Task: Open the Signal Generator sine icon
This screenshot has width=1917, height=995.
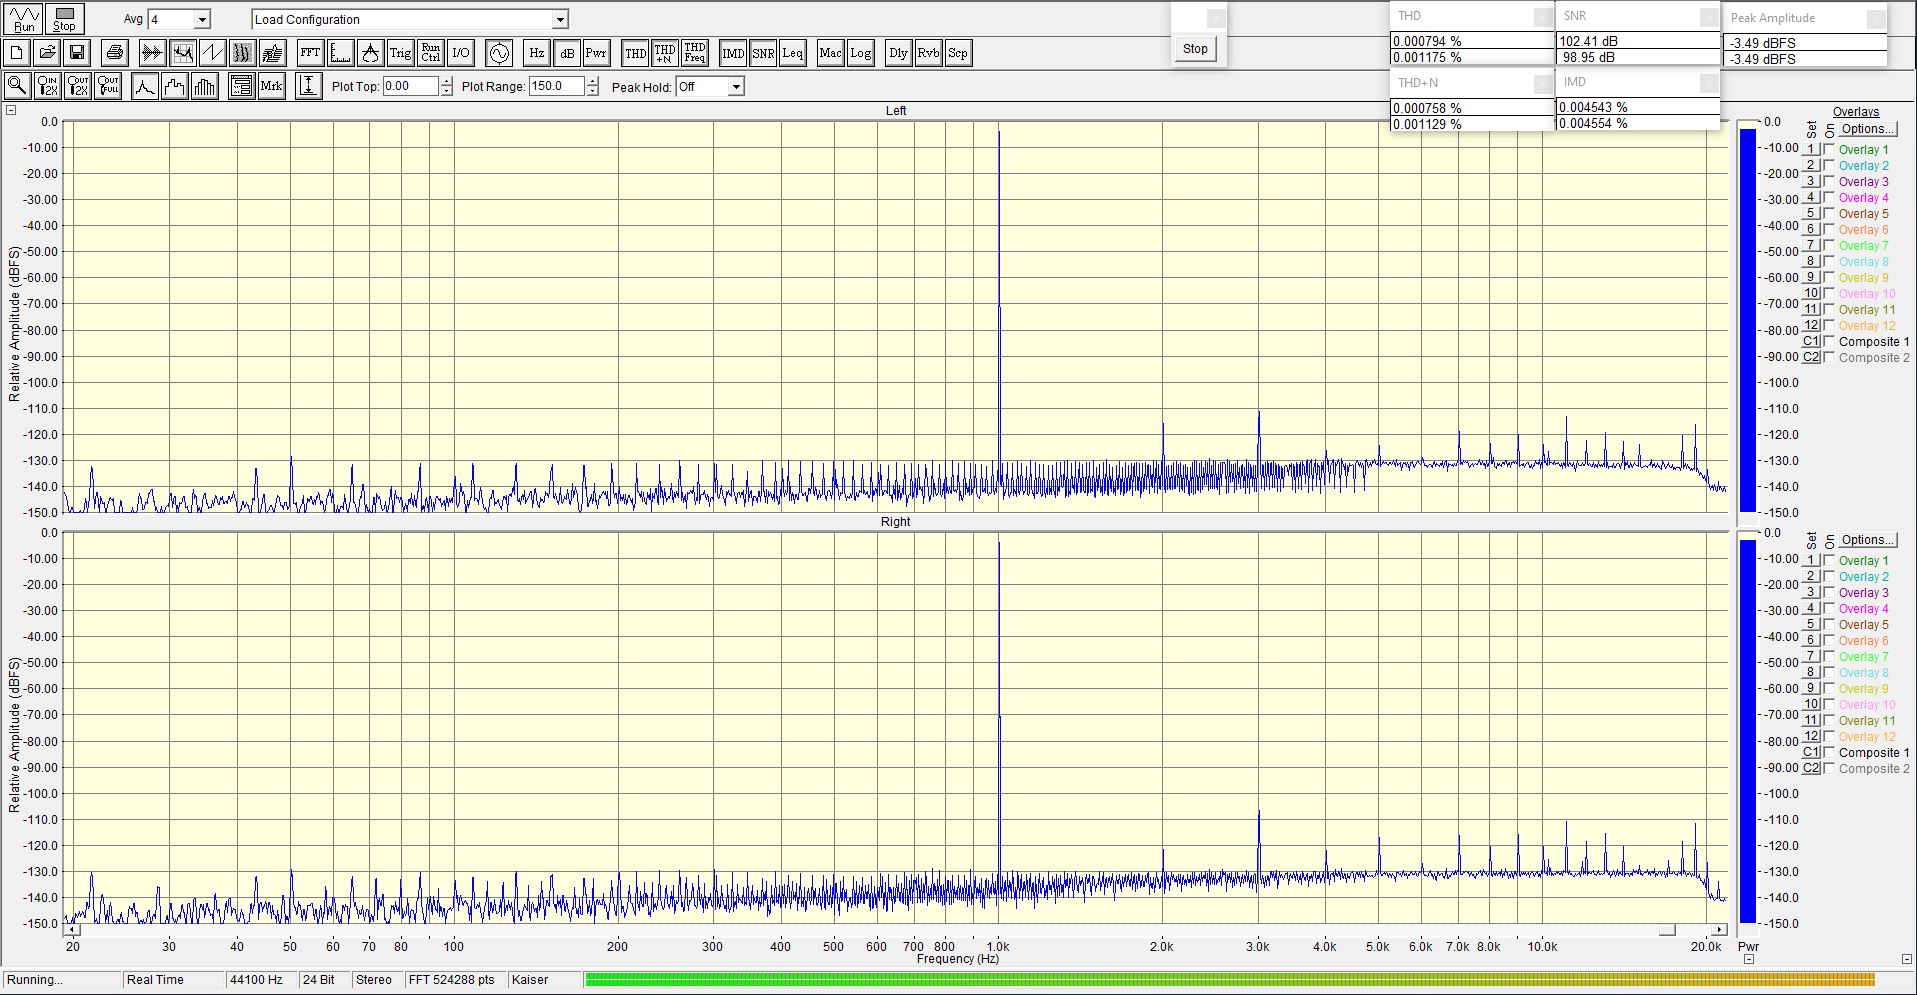Action: pos(498,53)
